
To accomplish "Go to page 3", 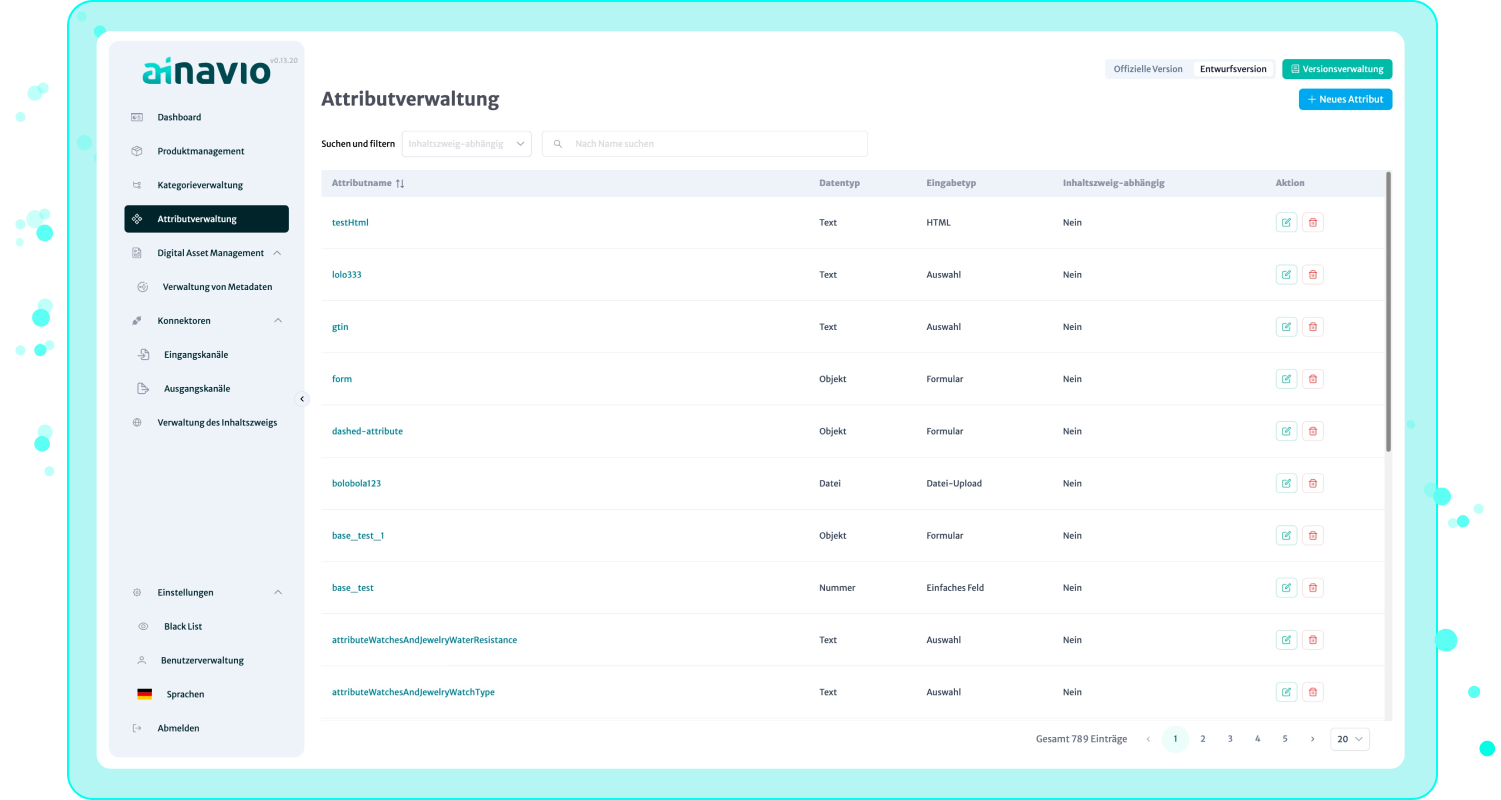I will coord(1230,739).
